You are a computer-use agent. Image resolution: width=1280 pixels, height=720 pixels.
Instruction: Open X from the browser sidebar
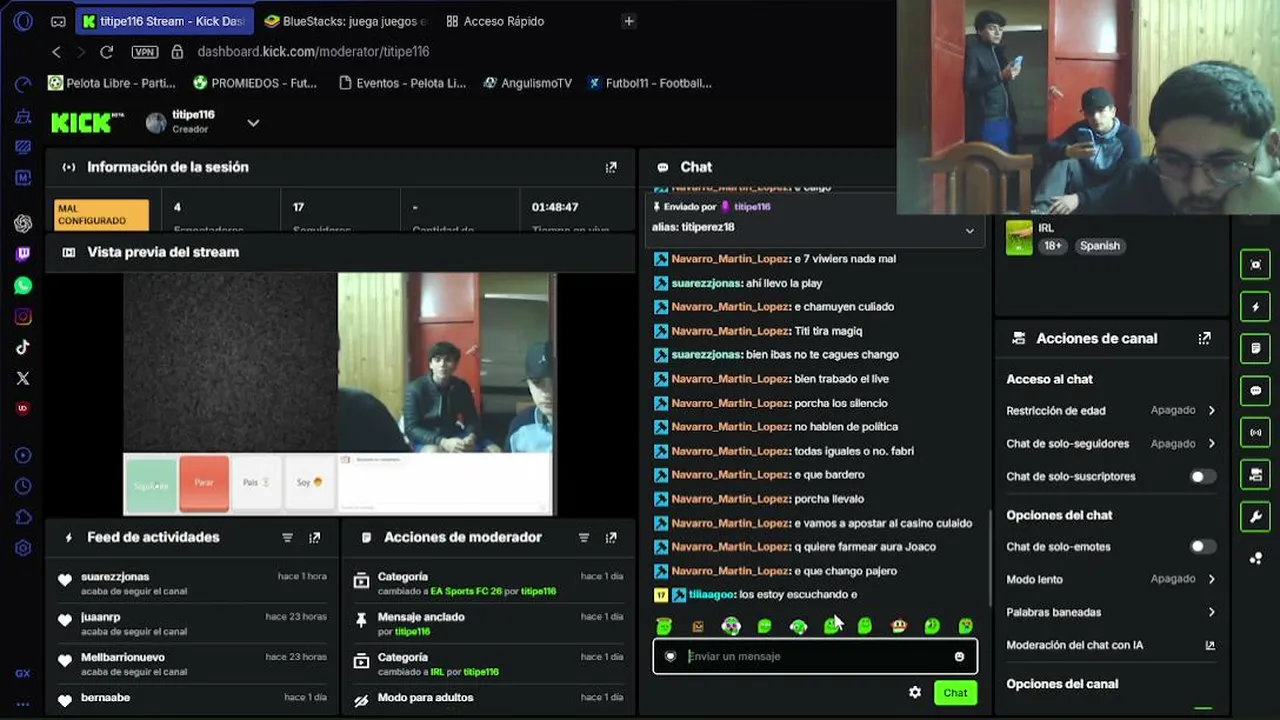click(23, 378)
